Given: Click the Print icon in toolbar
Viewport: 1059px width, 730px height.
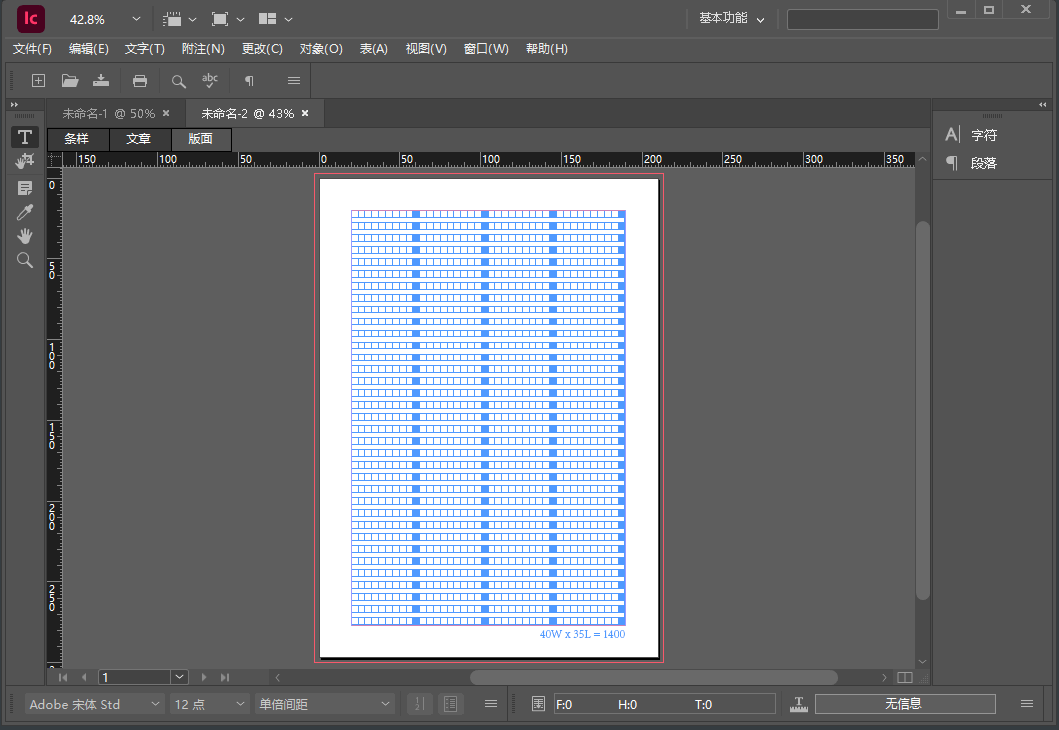Looking at the screenshot, I should pyautogui.click(x=140, y=81).
